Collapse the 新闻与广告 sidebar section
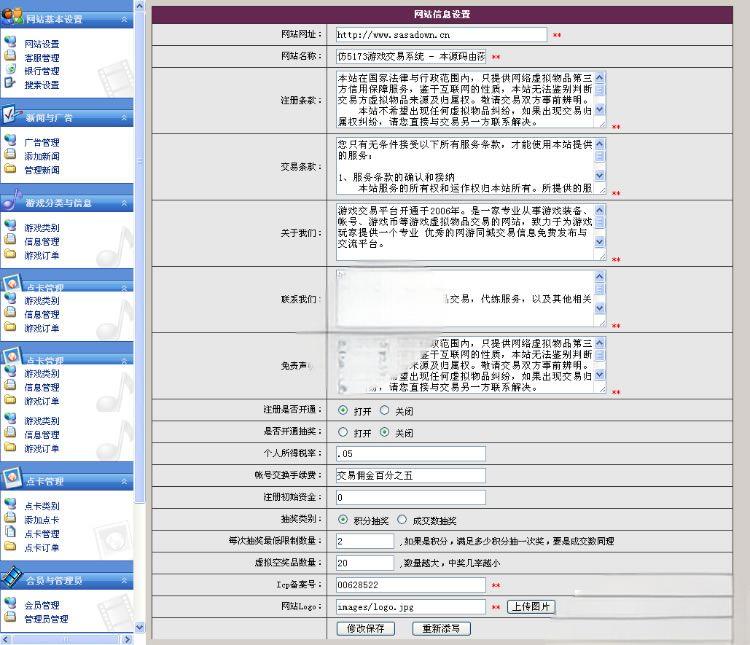The width and height of the screenshot is (750, 645). click(125, 117)
